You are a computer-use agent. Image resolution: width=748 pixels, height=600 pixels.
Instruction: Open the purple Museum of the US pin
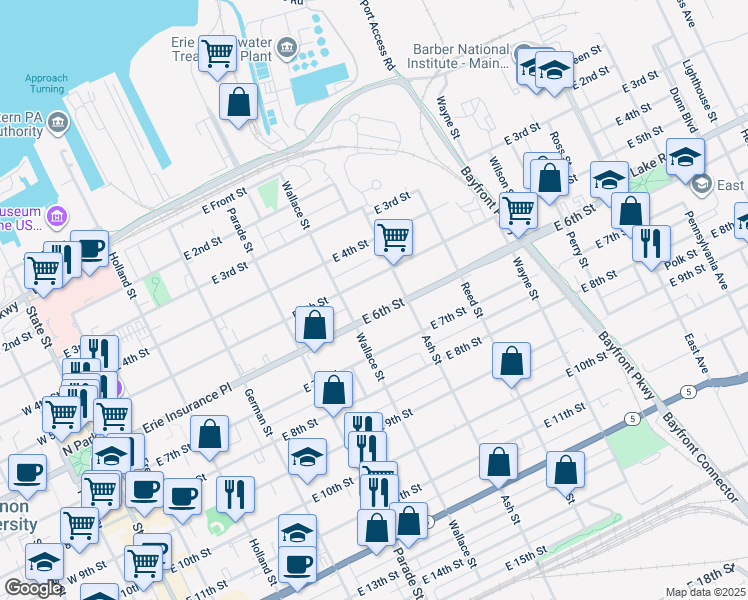point(57,217)
